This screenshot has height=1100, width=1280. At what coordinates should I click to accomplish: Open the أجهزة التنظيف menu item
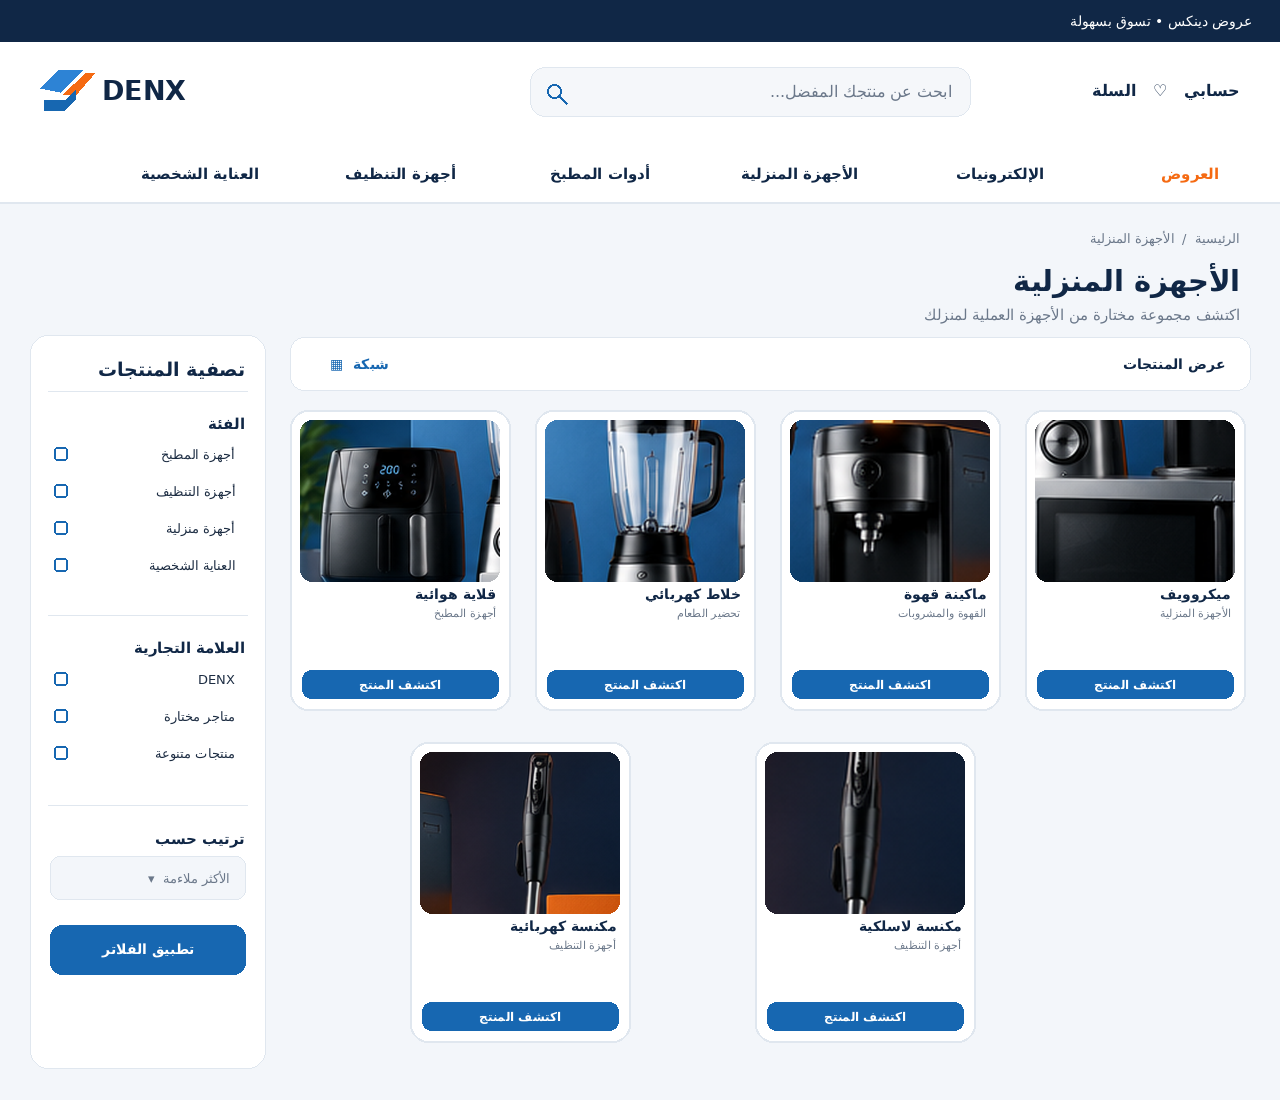[400, 174]
